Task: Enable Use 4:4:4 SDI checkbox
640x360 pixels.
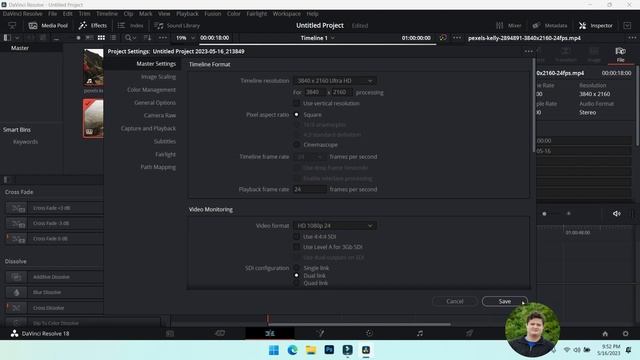Action: 296,236
